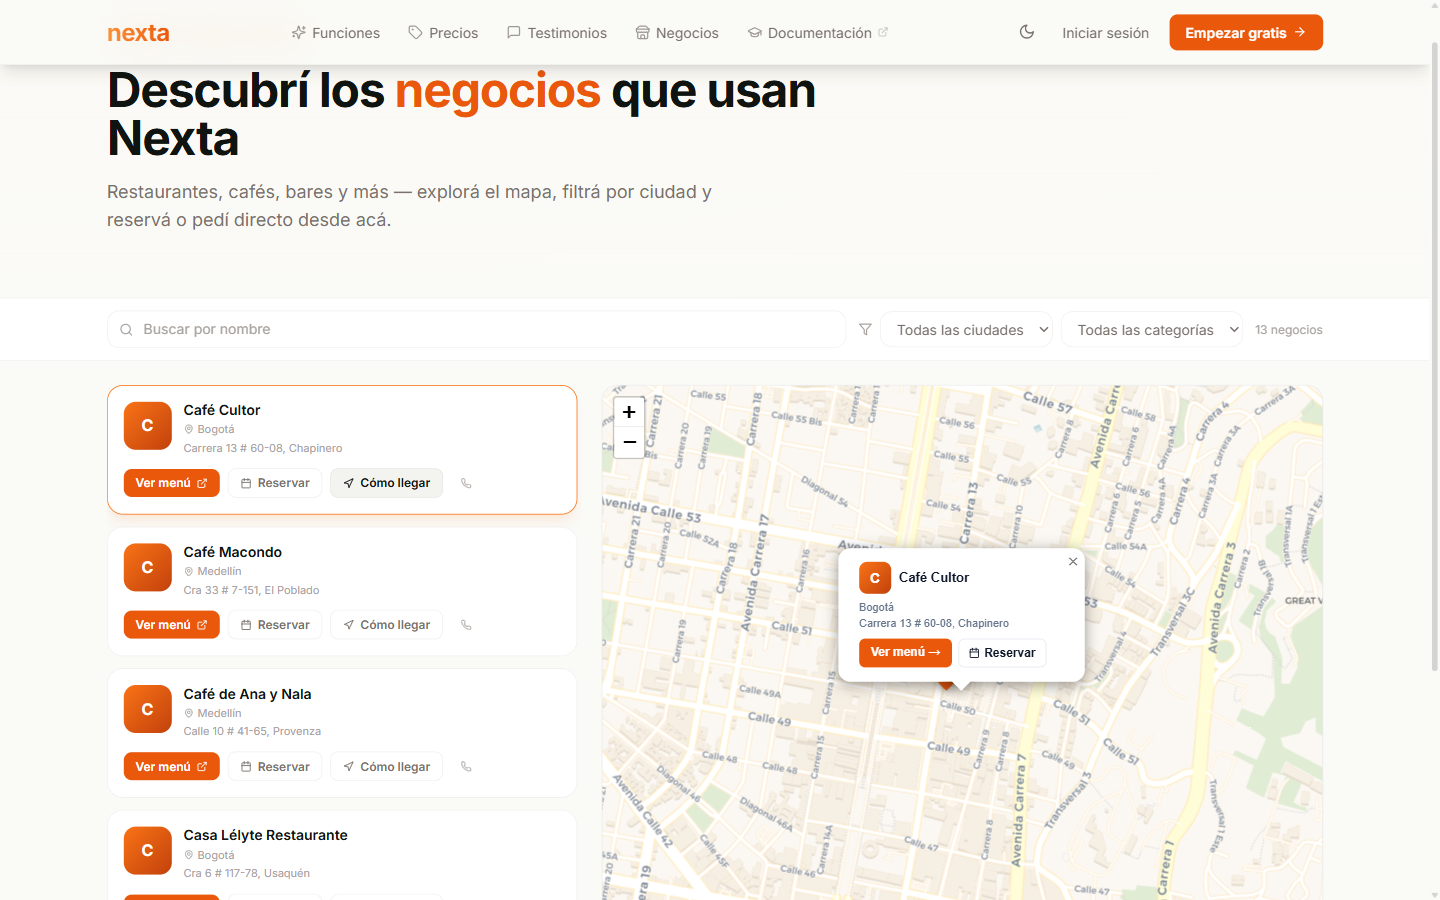Click Reservar on Café de Ana y Nala
Viewport: 1440px width, 900px height.
click(x=275, y=766)
